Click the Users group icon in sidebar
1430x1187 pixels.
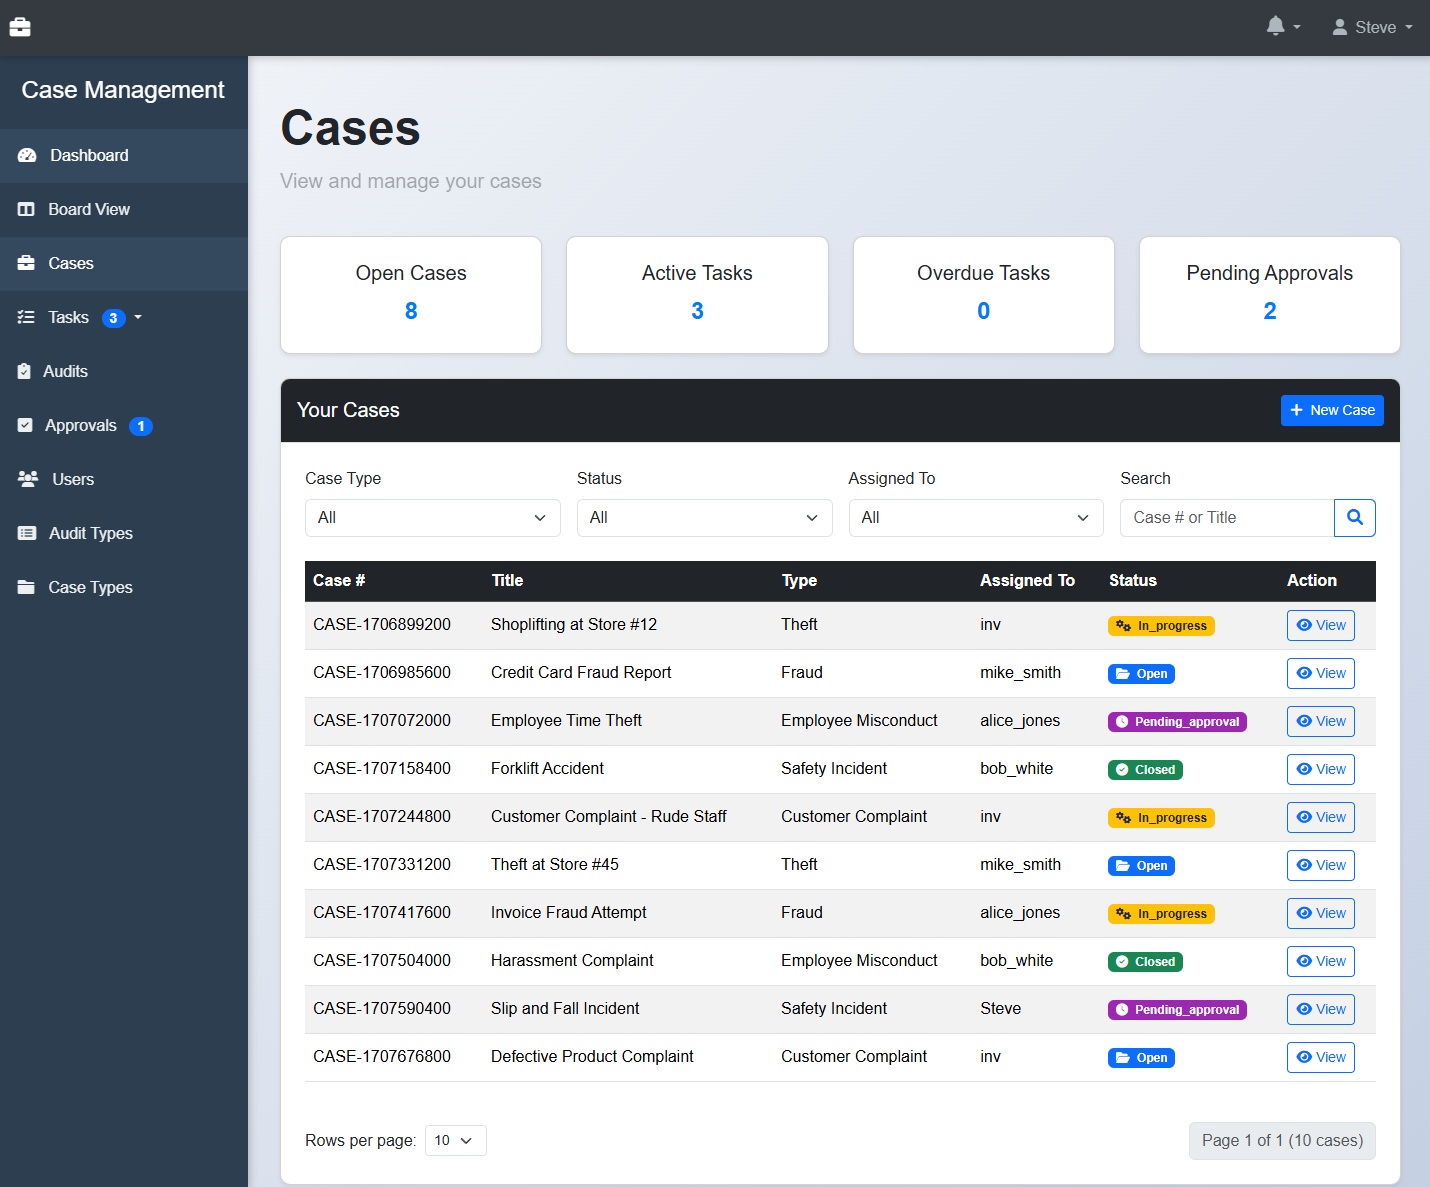(x=28, y=480)
